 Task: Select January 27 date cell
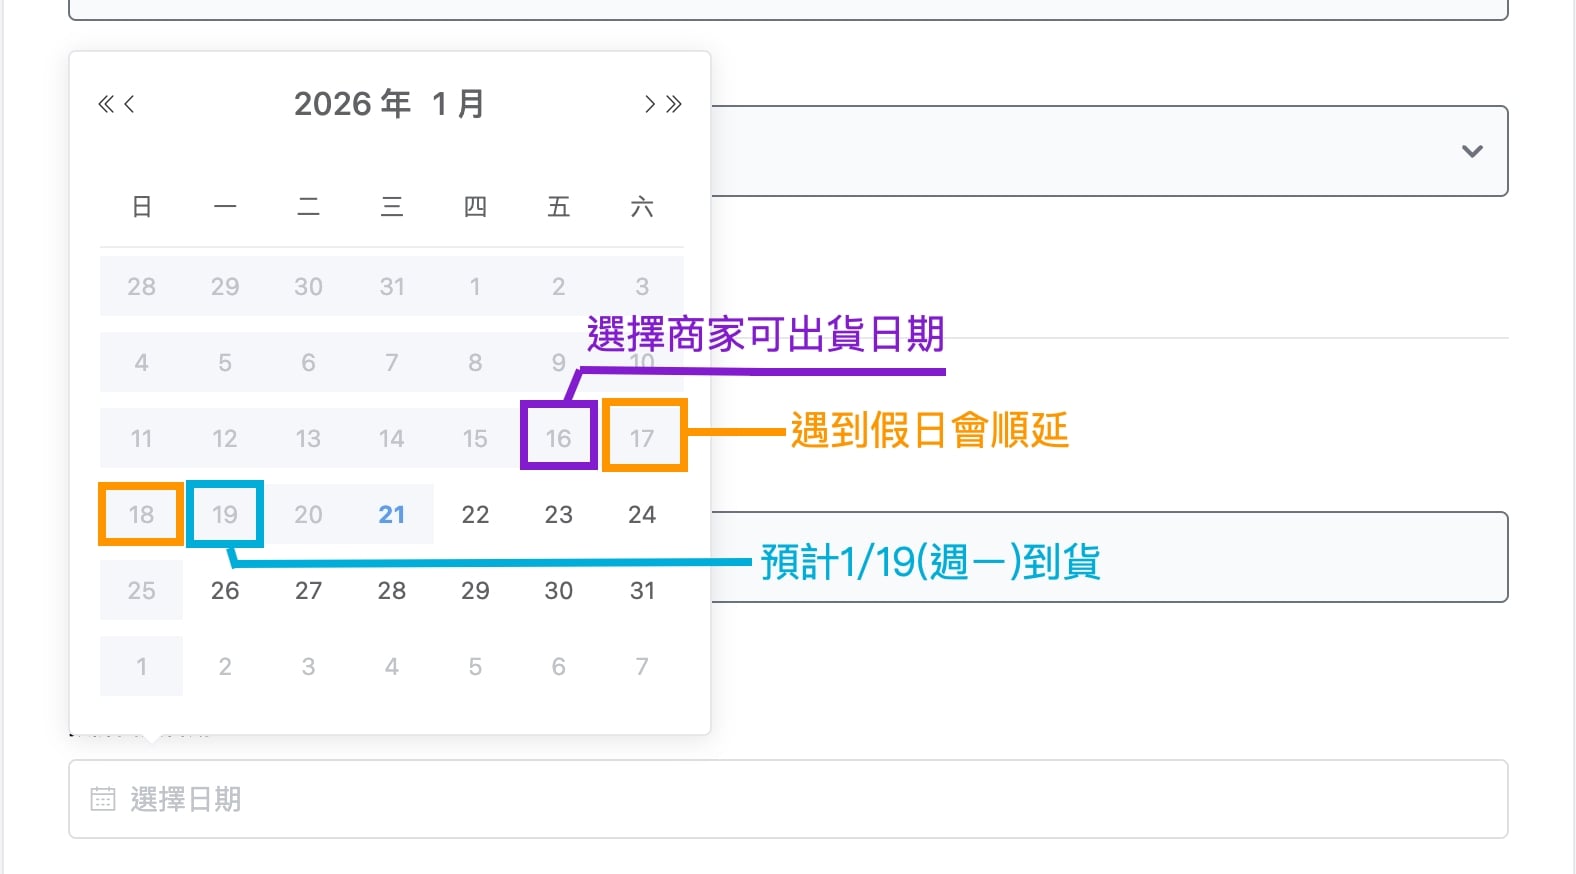point(308,591)
